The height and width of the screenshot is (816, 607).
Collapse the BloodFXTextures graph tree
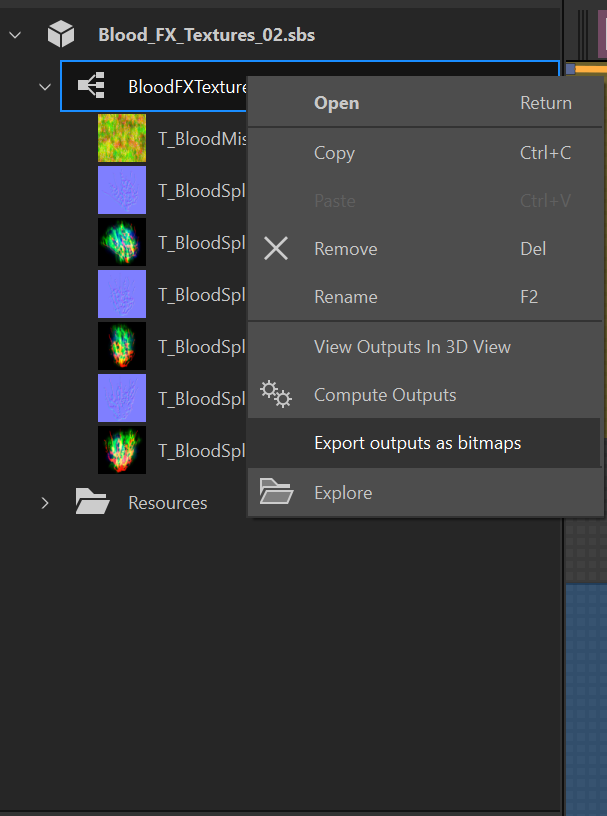click(44, 87)
